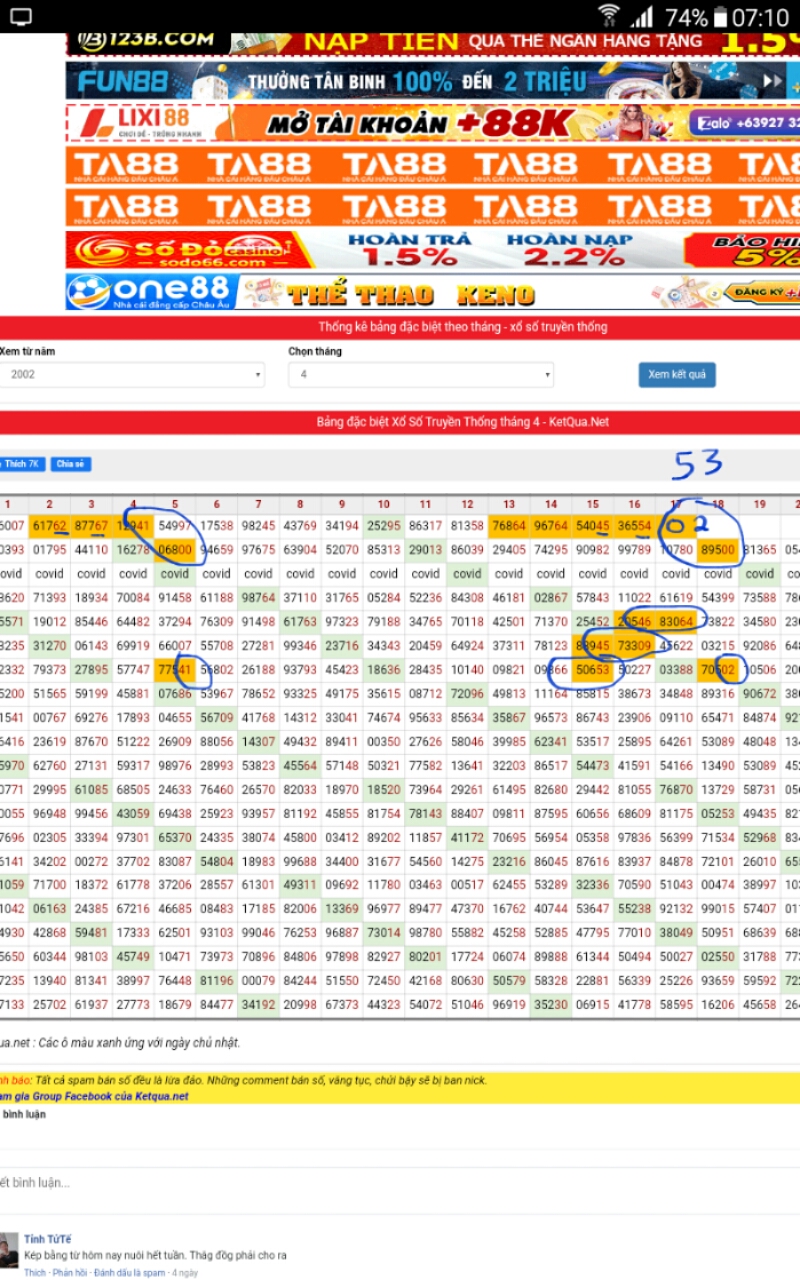This screenshot has height=1280, width=800.
Task: Click Thích under the Tính TửTế comment
Action: pos(35,1273)
